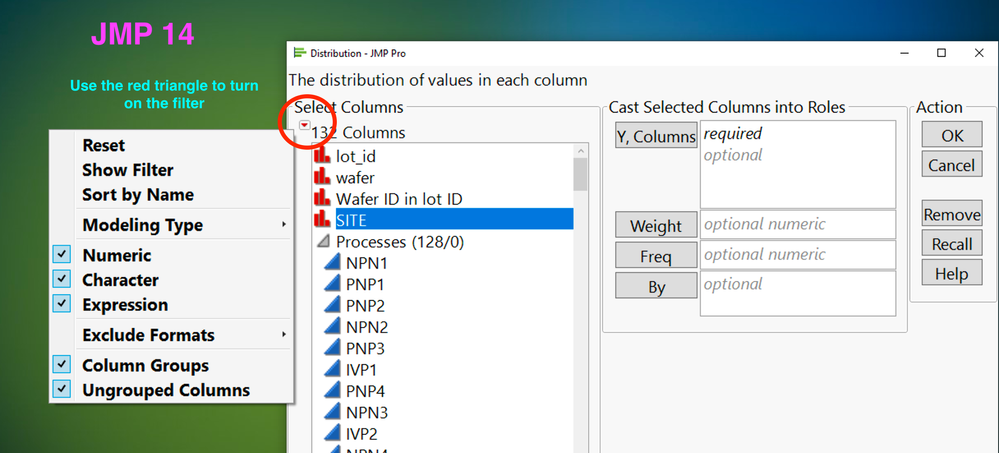Screen dimensions: 999x453
Task: Select Sort by Name menu entry
Action: pos(138,195)
